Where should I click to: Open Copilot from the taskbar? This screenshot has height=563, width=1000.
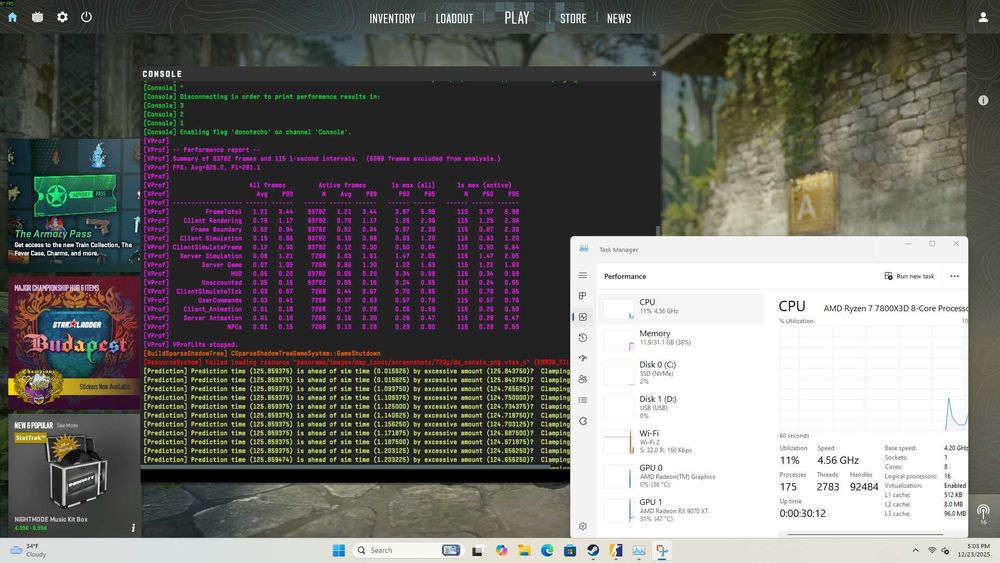tap(501, 550)
